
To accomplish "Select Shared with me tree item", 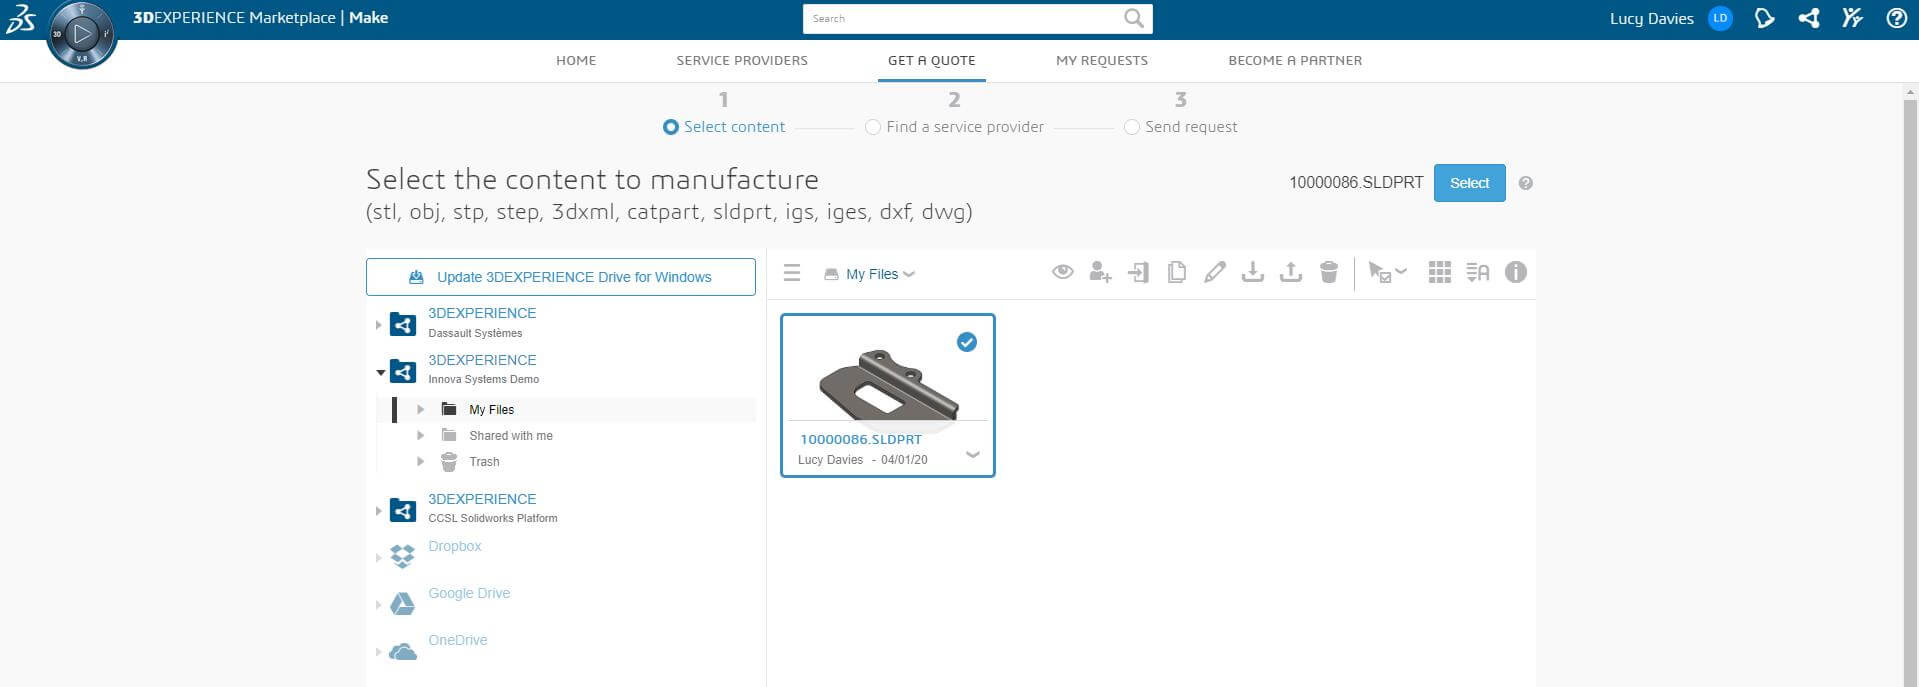I will click(511, 435).
